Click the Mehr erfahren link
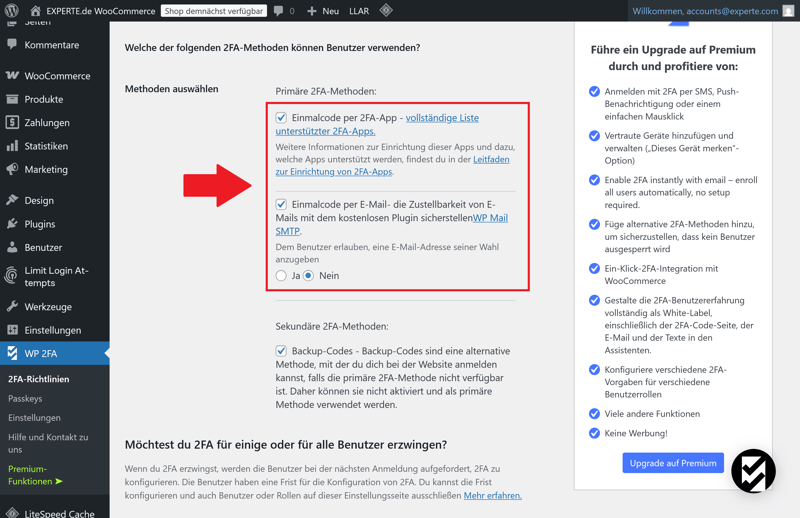The image size is (800, 518). coord(492,496)
